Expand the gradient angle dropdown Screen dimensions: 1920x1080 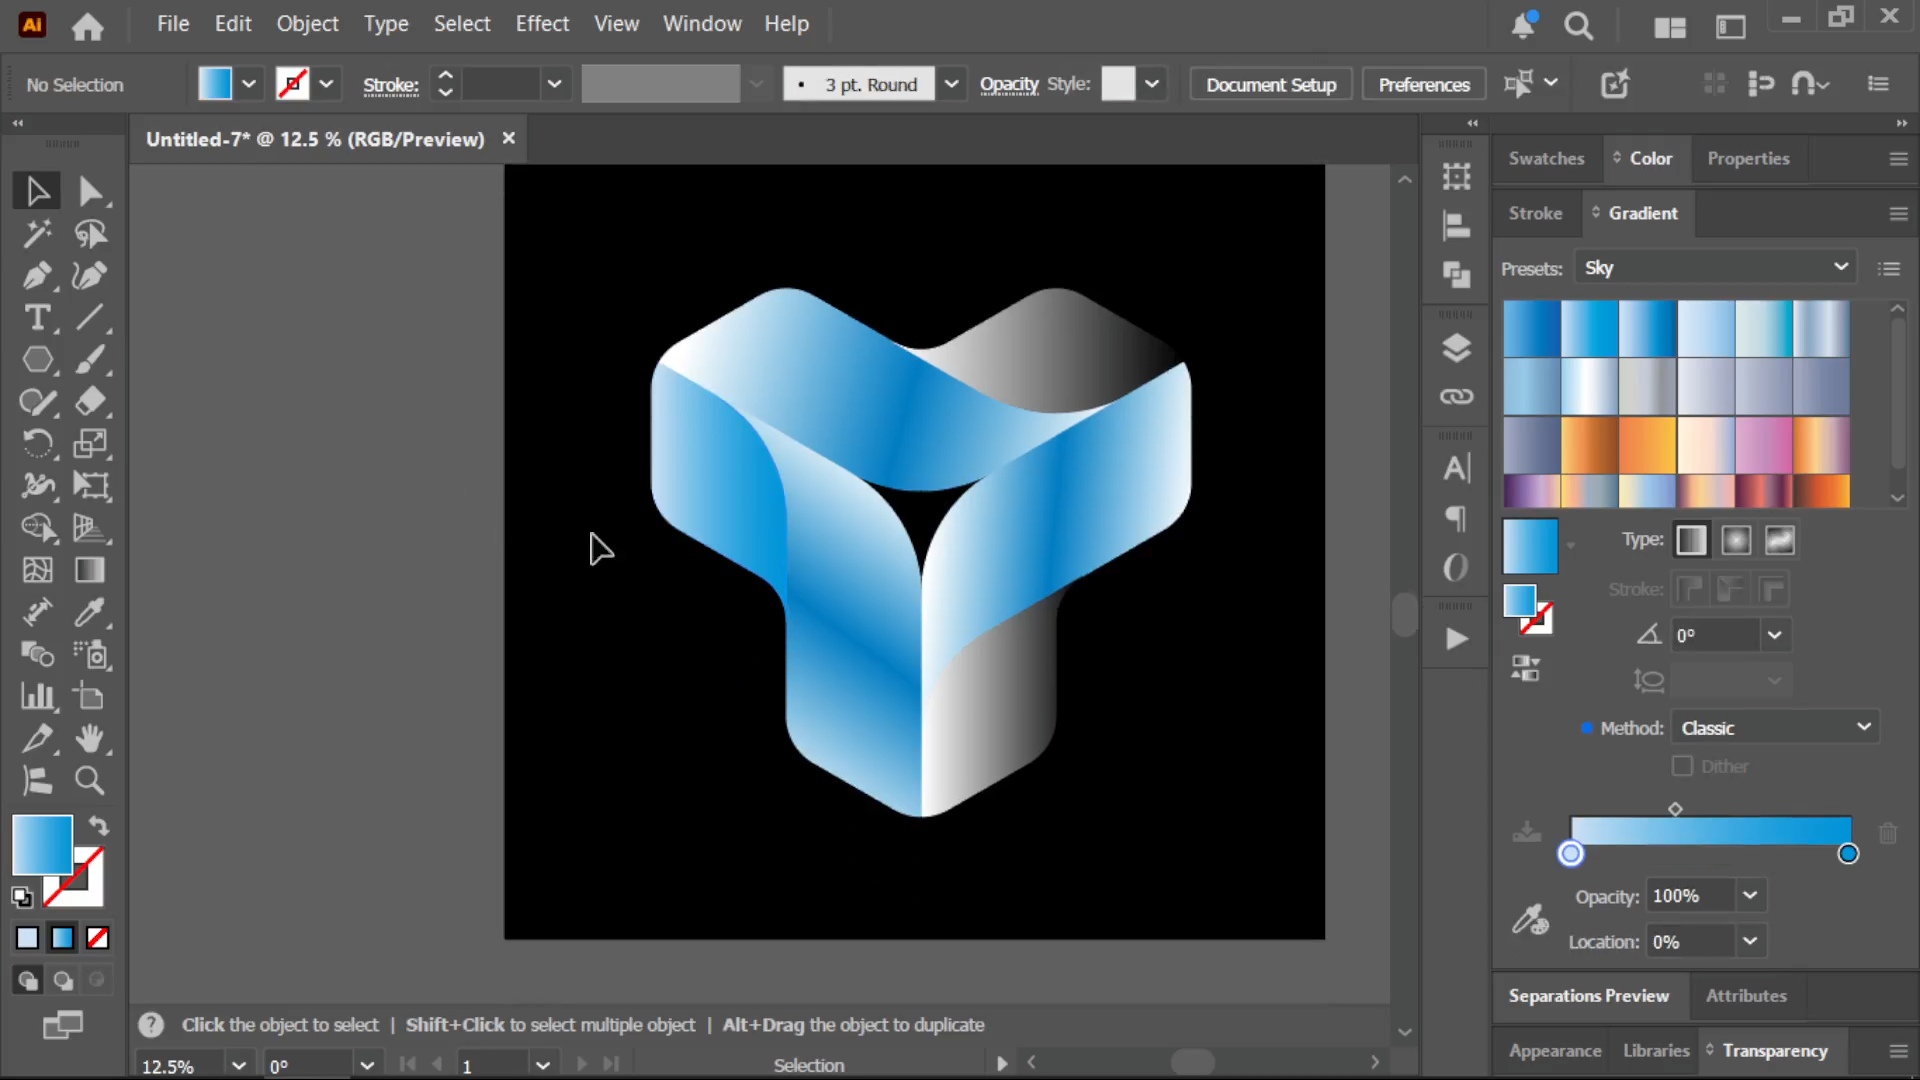click(x=1774, y=635)
